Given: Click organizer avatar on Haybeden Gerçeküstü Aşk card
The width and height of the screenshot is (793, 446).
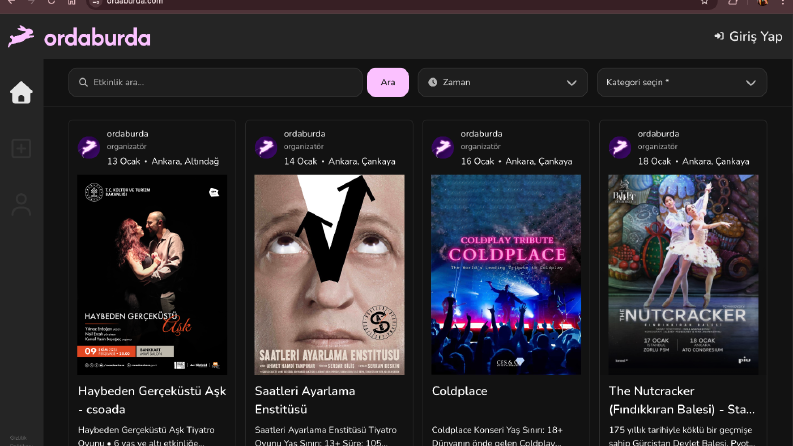Looking at the screenshot, I should tap(89, 148).
